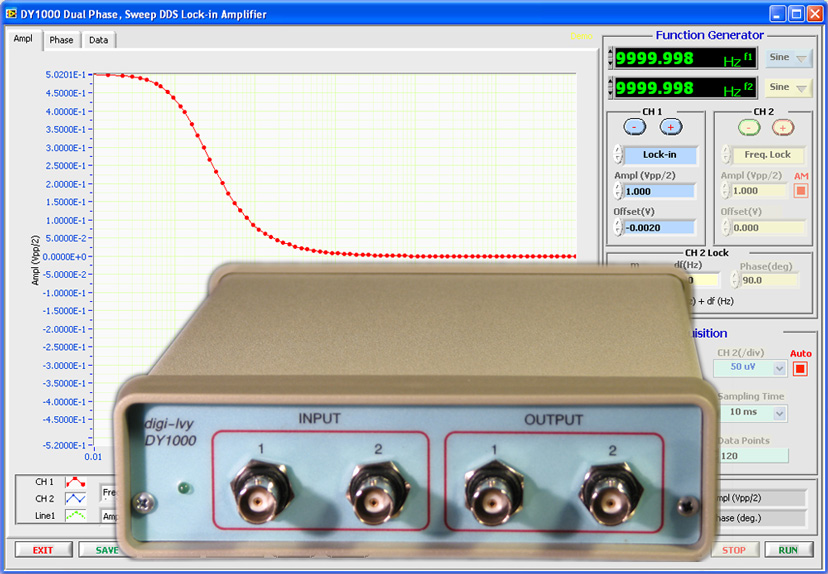Click x-axis start value 0.01
This screenshot has height=574, width=828.
click(x=93, y=457)
